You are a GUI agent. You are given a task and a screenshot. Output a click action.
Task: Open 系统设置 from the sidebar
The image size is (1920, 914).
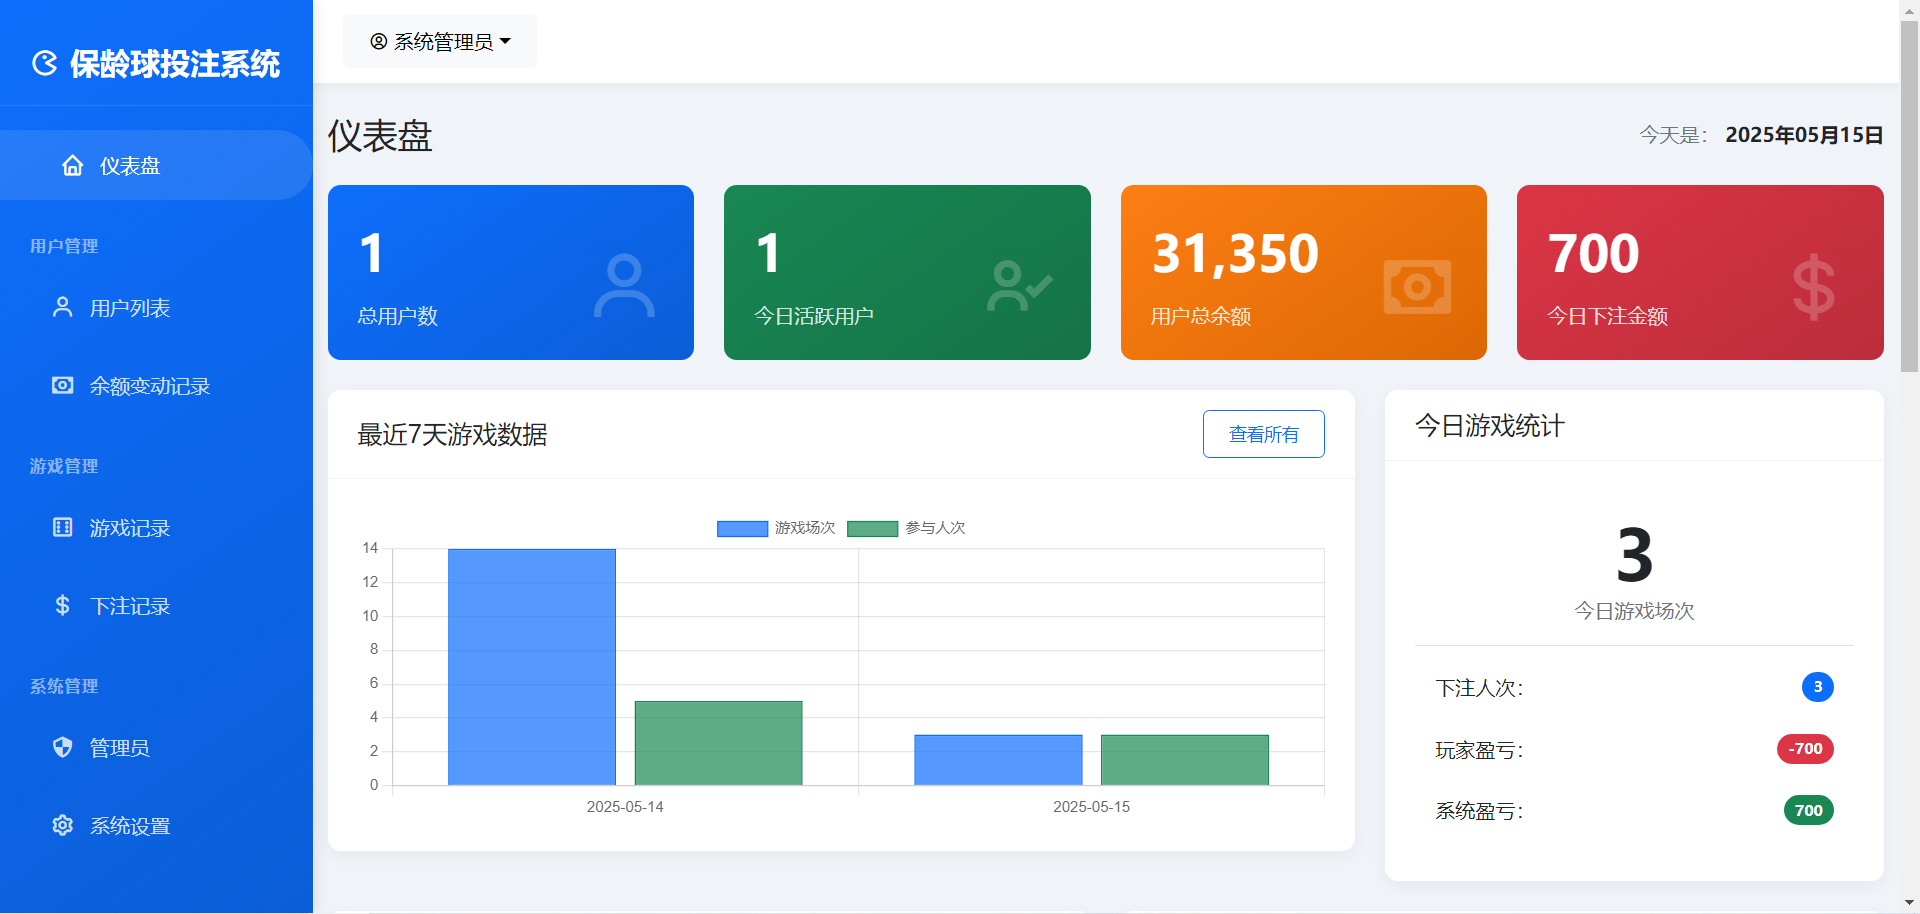tap(130, 825)
